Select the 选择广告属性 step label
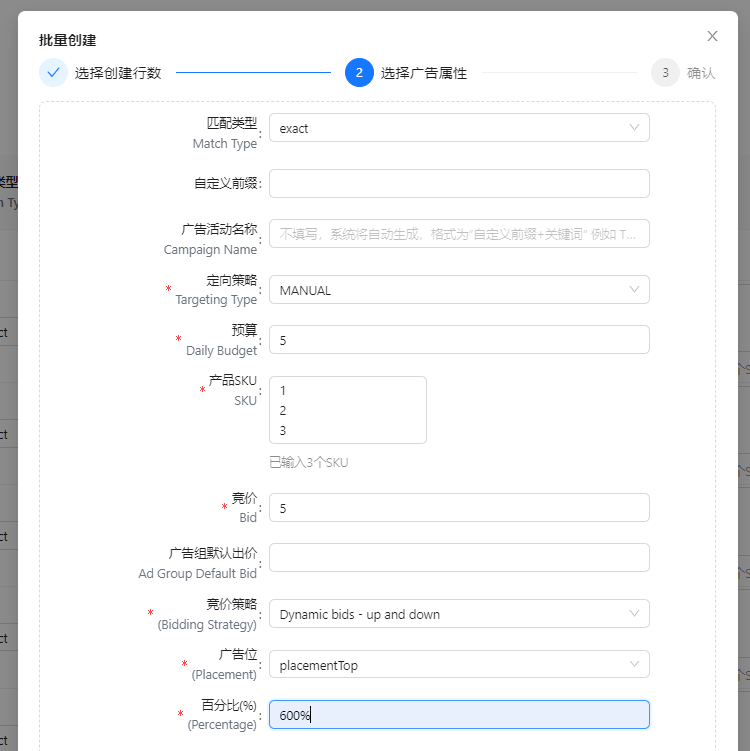 point(424,73)
